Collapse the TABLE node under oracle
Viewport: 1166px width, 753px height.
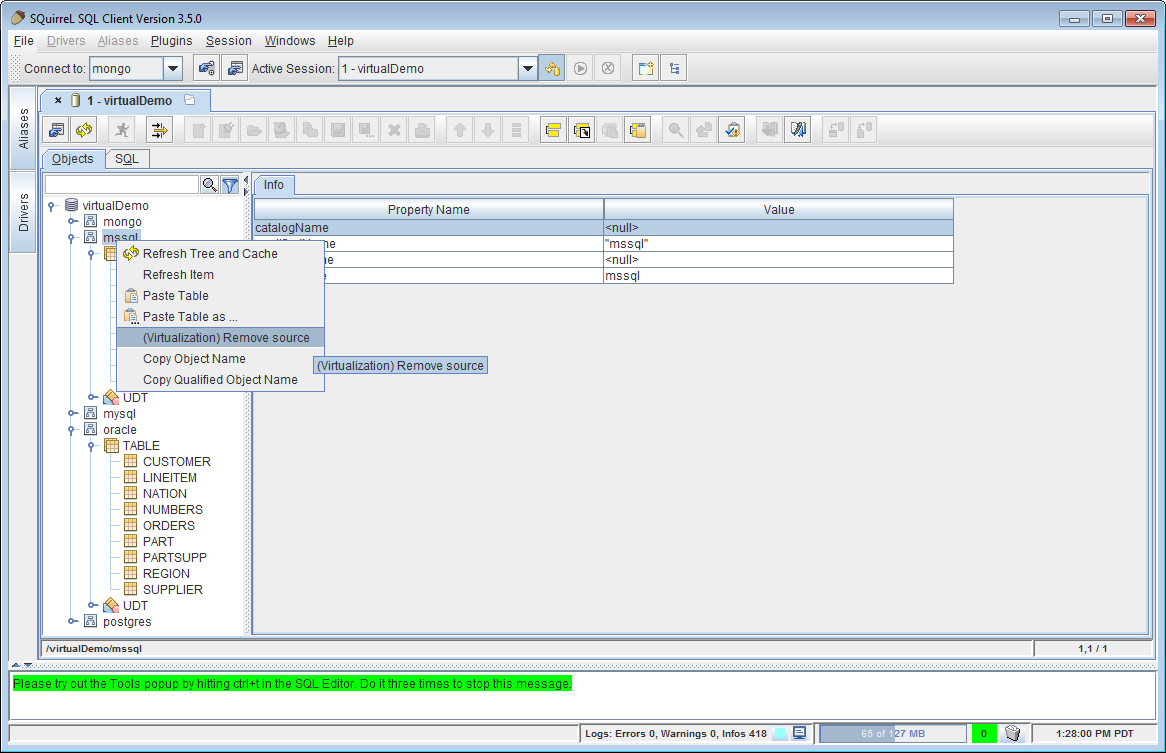pos(92,446)
